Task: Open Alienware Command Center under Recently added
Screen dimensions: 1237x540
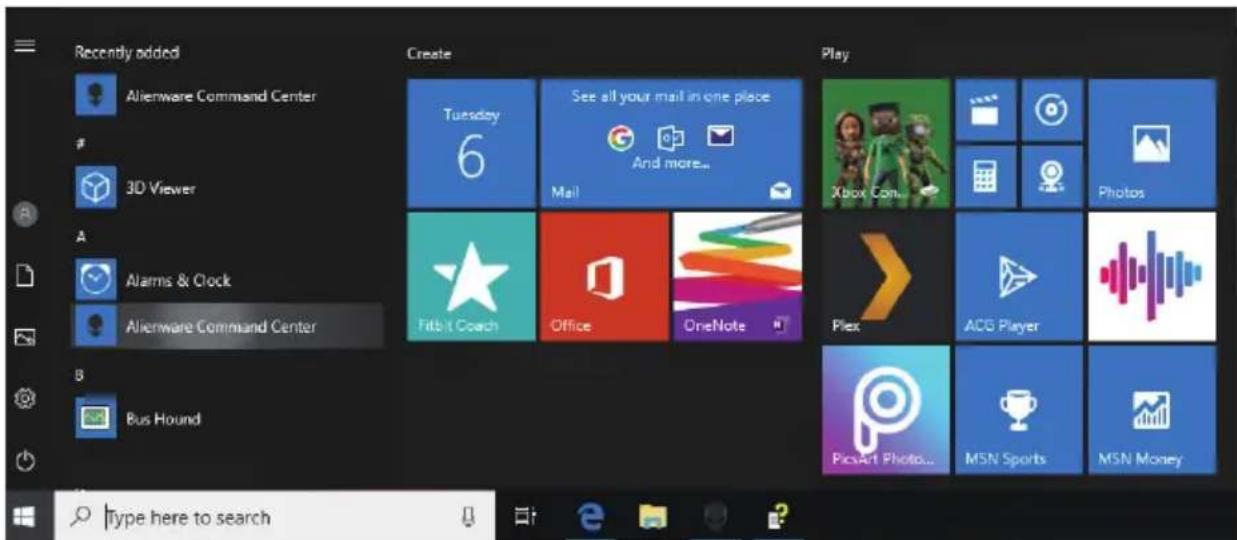Action: [228, 97]
